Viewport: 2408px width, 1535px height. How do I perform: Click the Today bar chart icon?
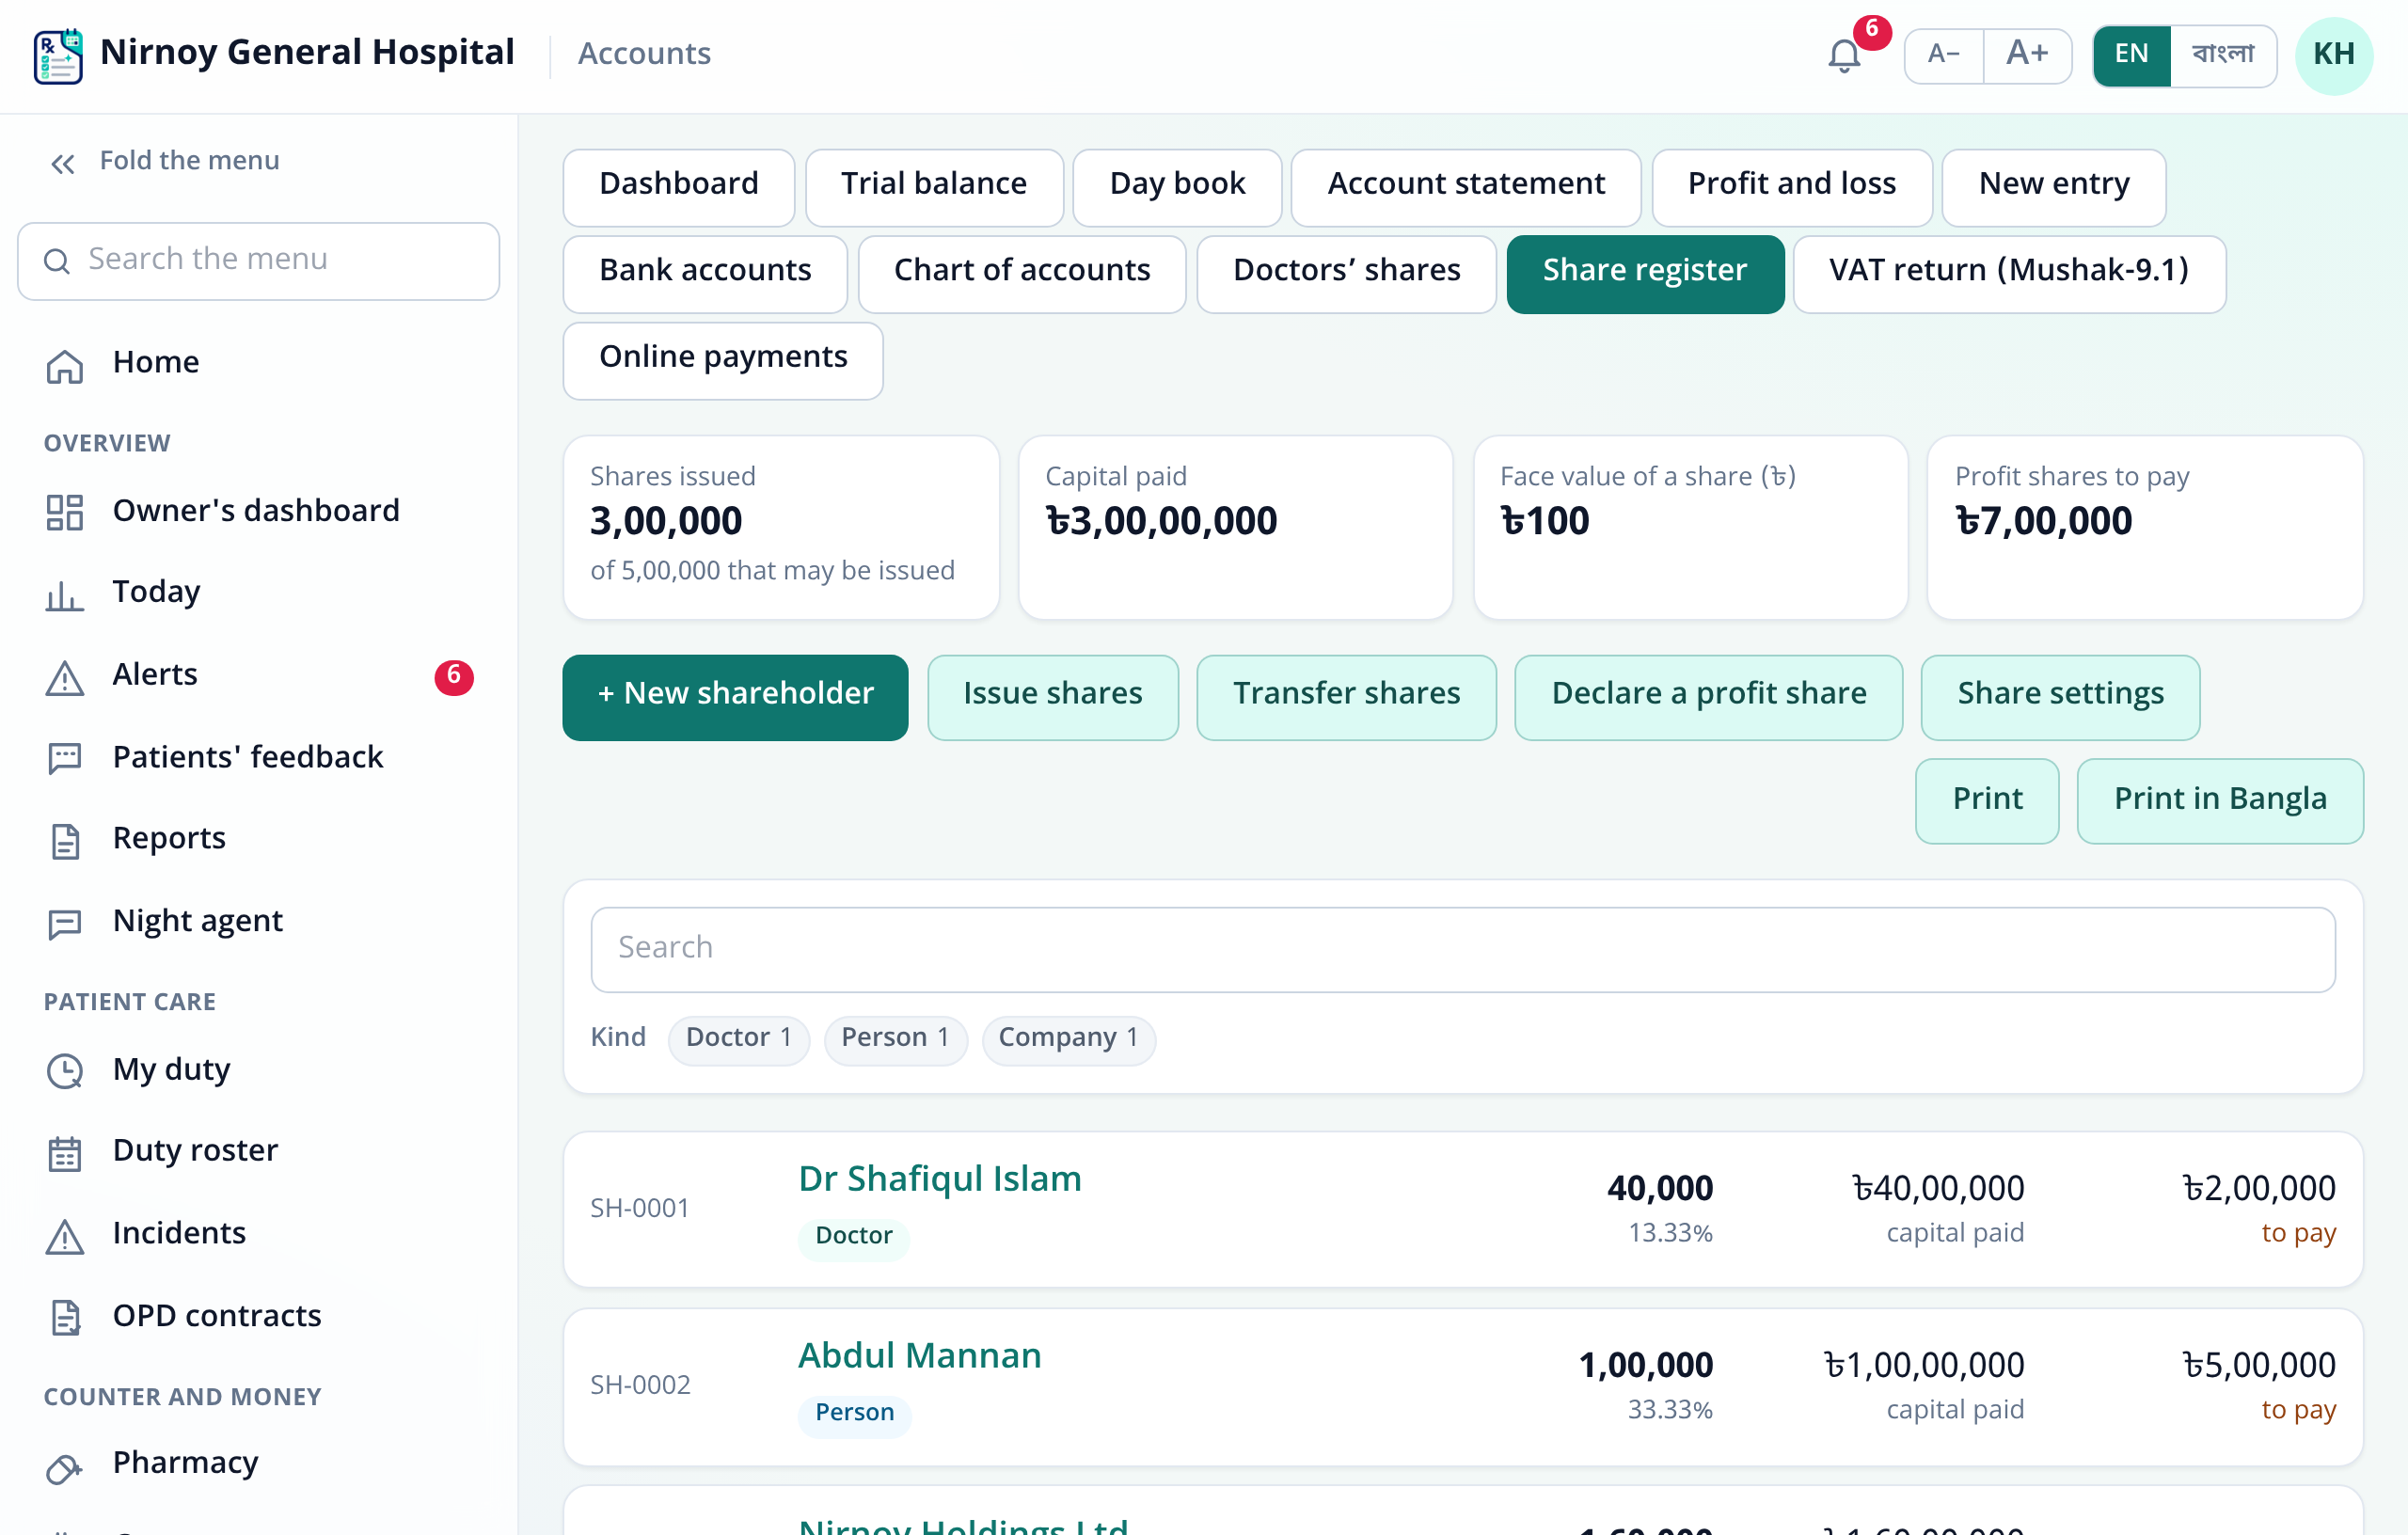[65, 595]
